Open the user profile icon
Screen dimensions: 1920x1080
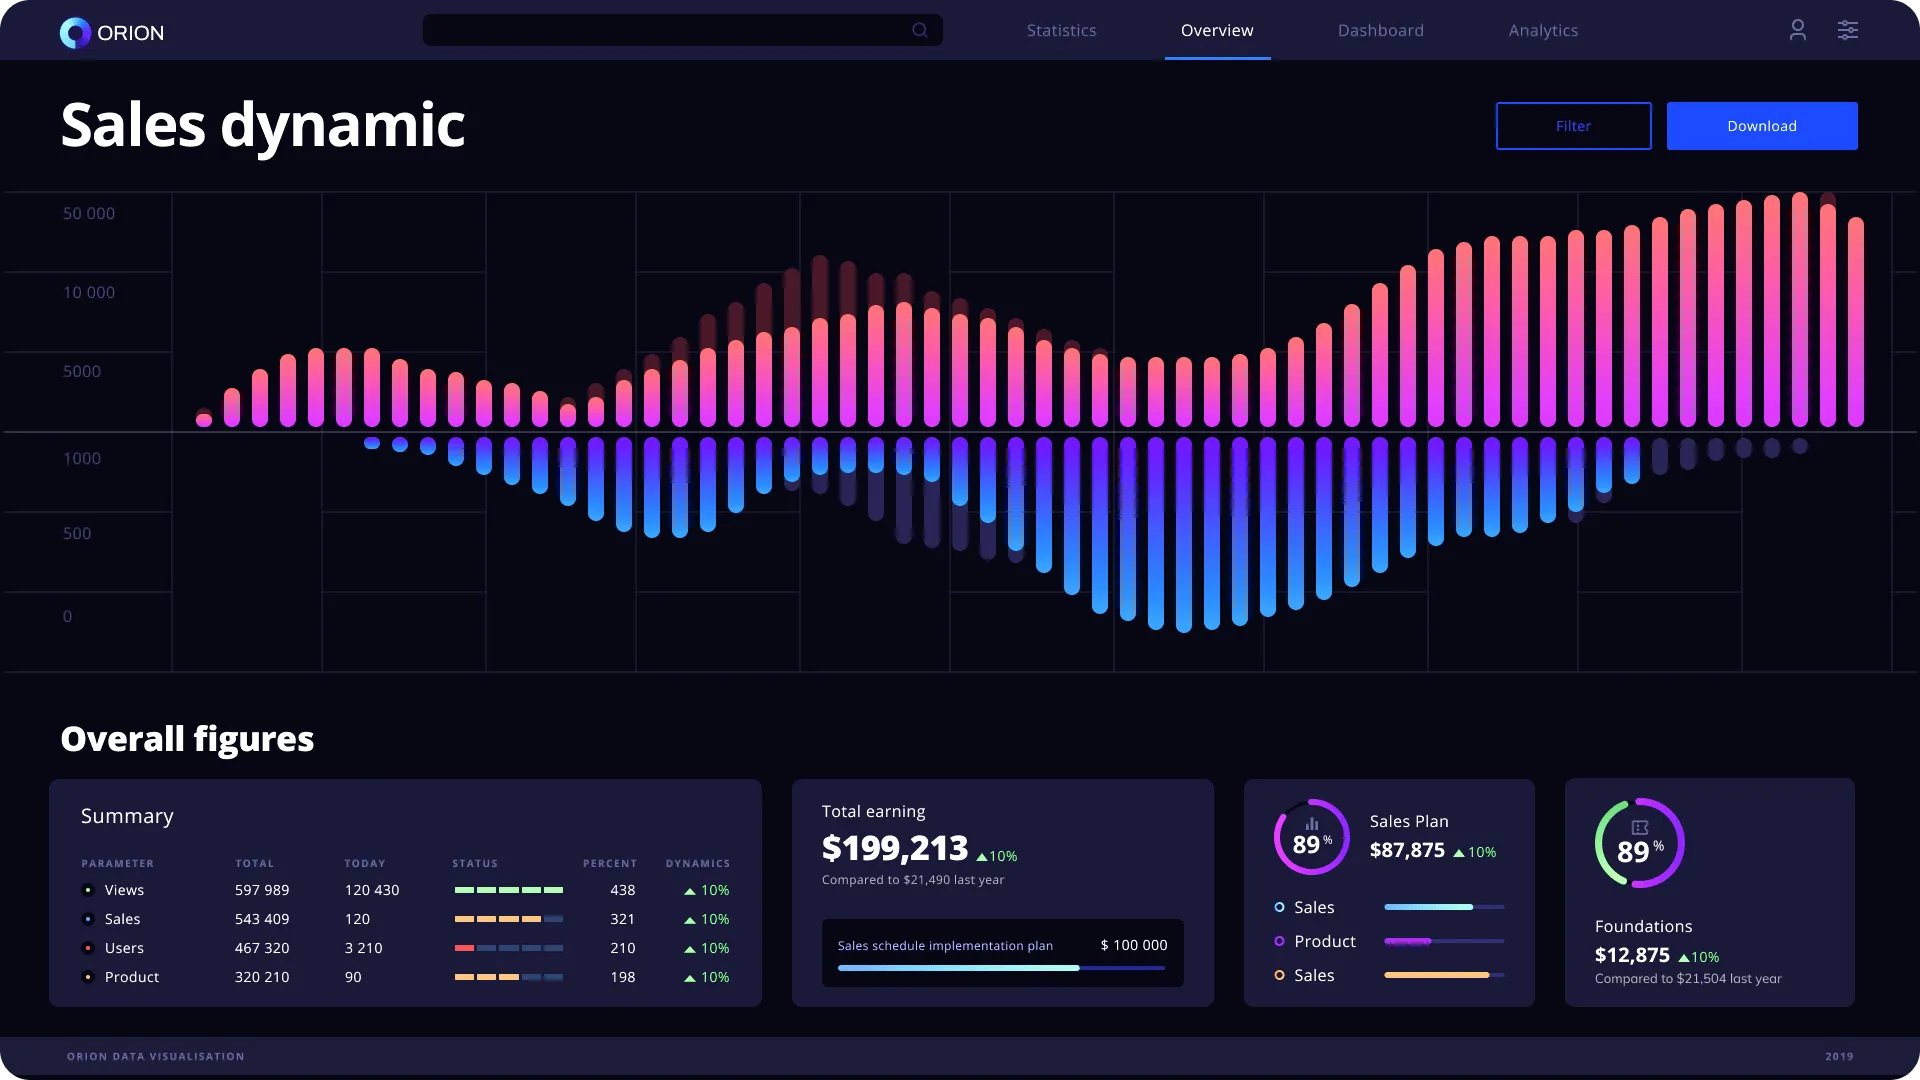[1797, 30]
